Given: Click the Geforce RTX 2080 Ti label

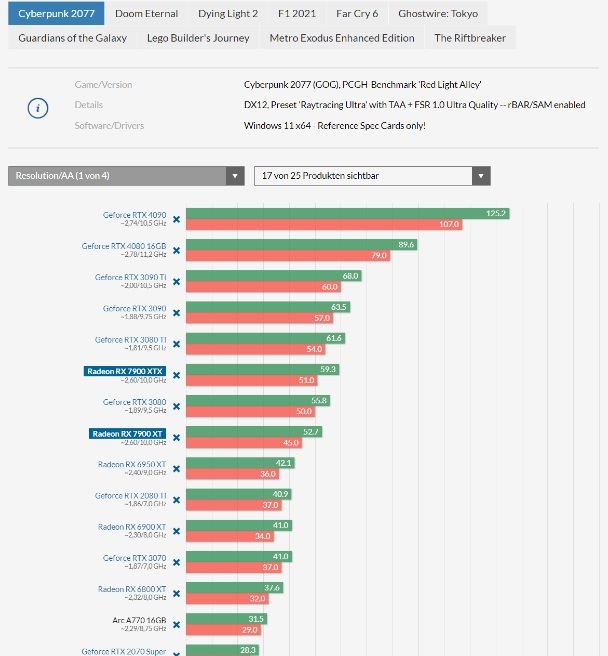Looking at the screenshot, I should tap(130, 495).
